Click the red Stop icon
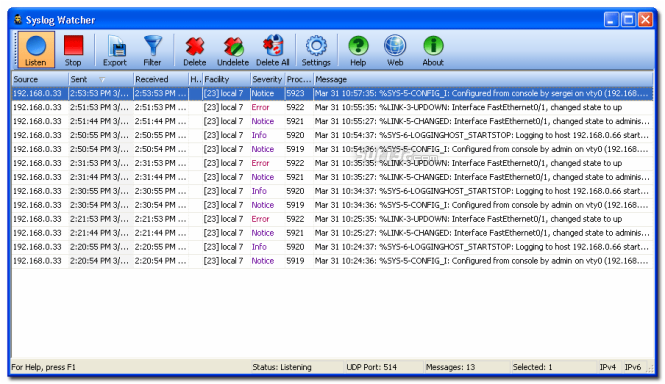The image size is (665, 384). [x=73, y=46]
